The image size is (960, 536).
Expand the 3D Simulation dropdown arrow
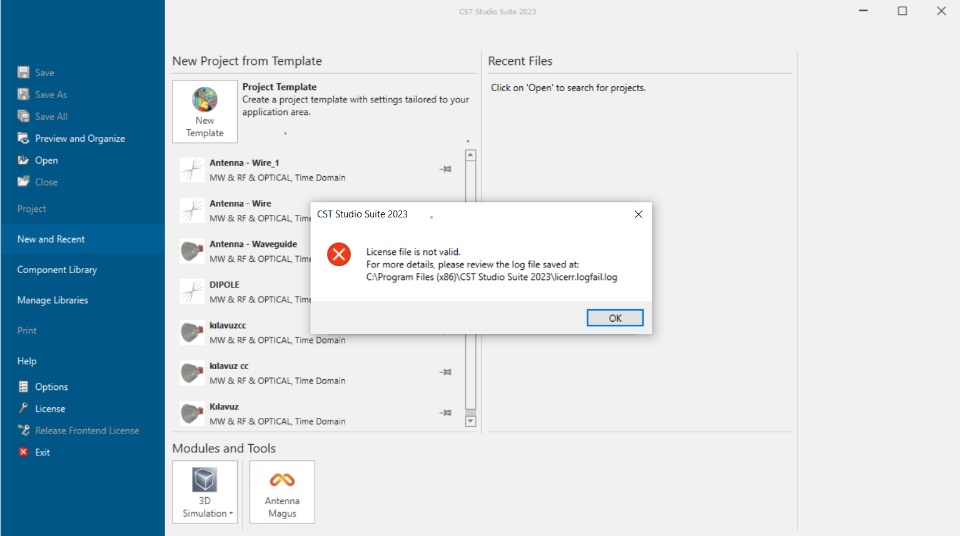pos(231,514)
